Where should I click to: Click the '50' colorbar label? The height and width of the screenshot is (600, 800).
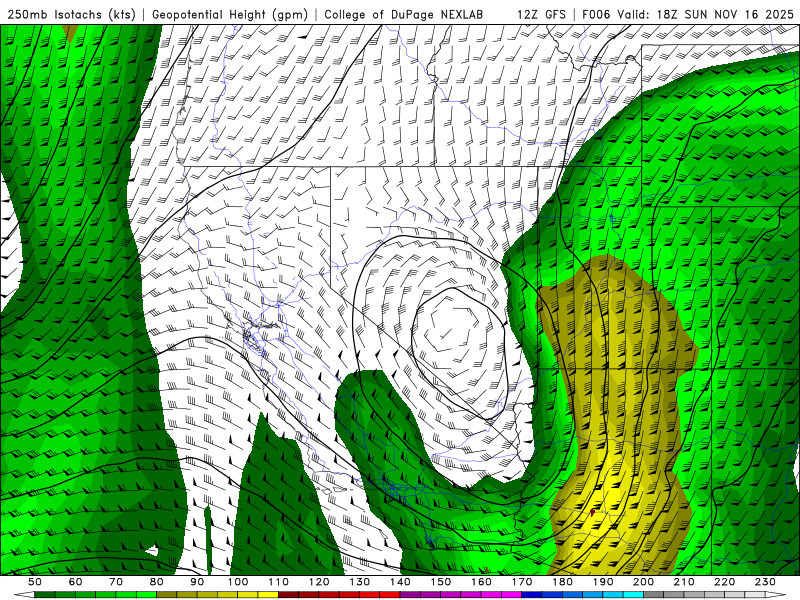tap(35, 582)
